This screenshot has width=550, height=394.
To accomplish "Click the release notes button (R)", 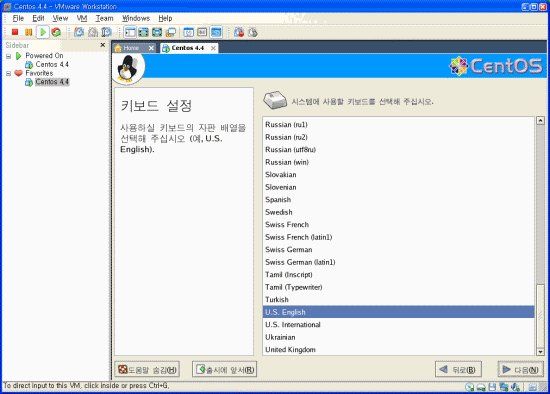I will coord(224,369).
